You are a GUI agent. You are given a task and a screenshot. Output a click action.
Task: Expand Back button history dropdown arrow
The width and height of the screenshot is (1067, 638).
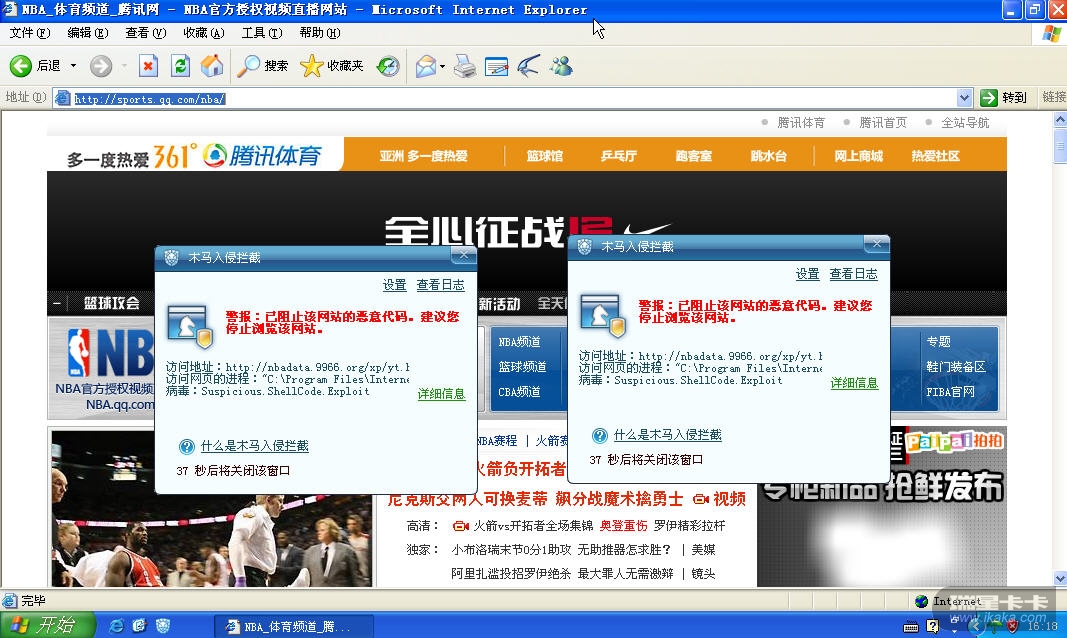coord(73,66)
